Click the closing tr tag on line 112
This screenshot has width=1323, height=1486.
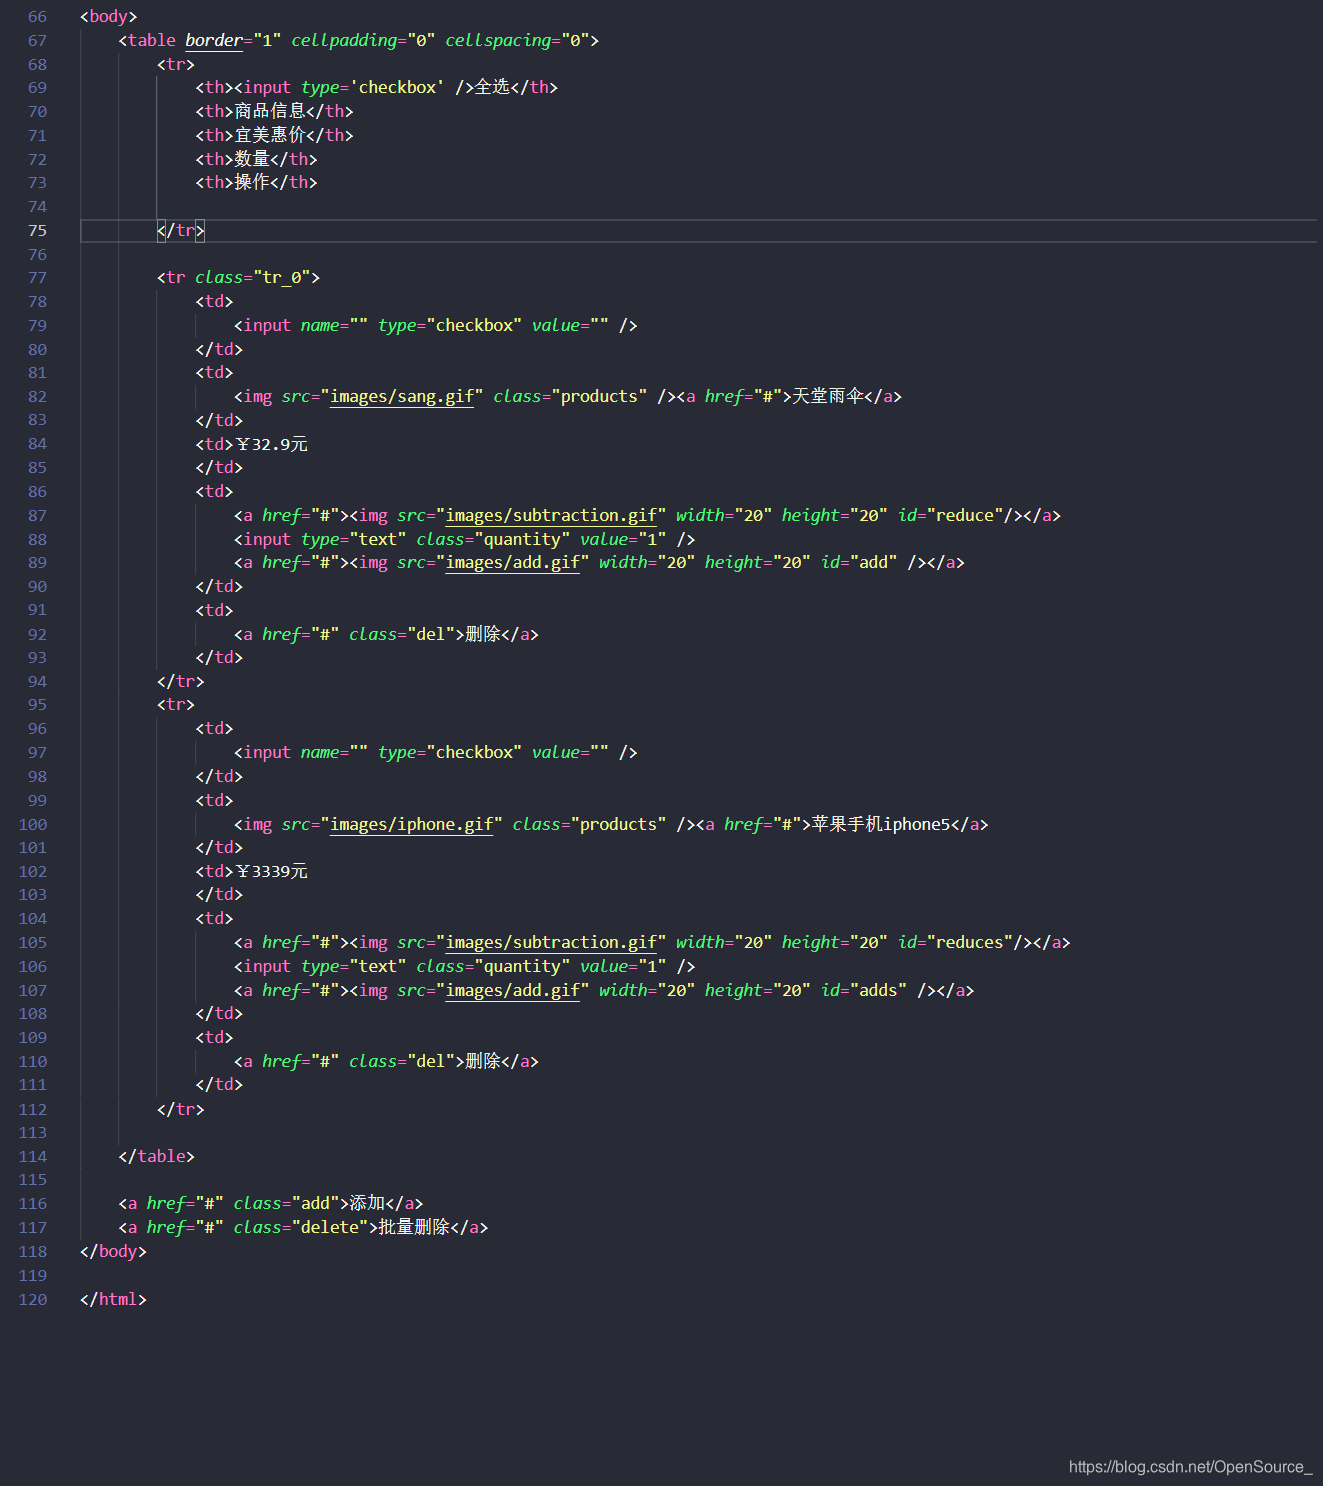(180, 1109)
